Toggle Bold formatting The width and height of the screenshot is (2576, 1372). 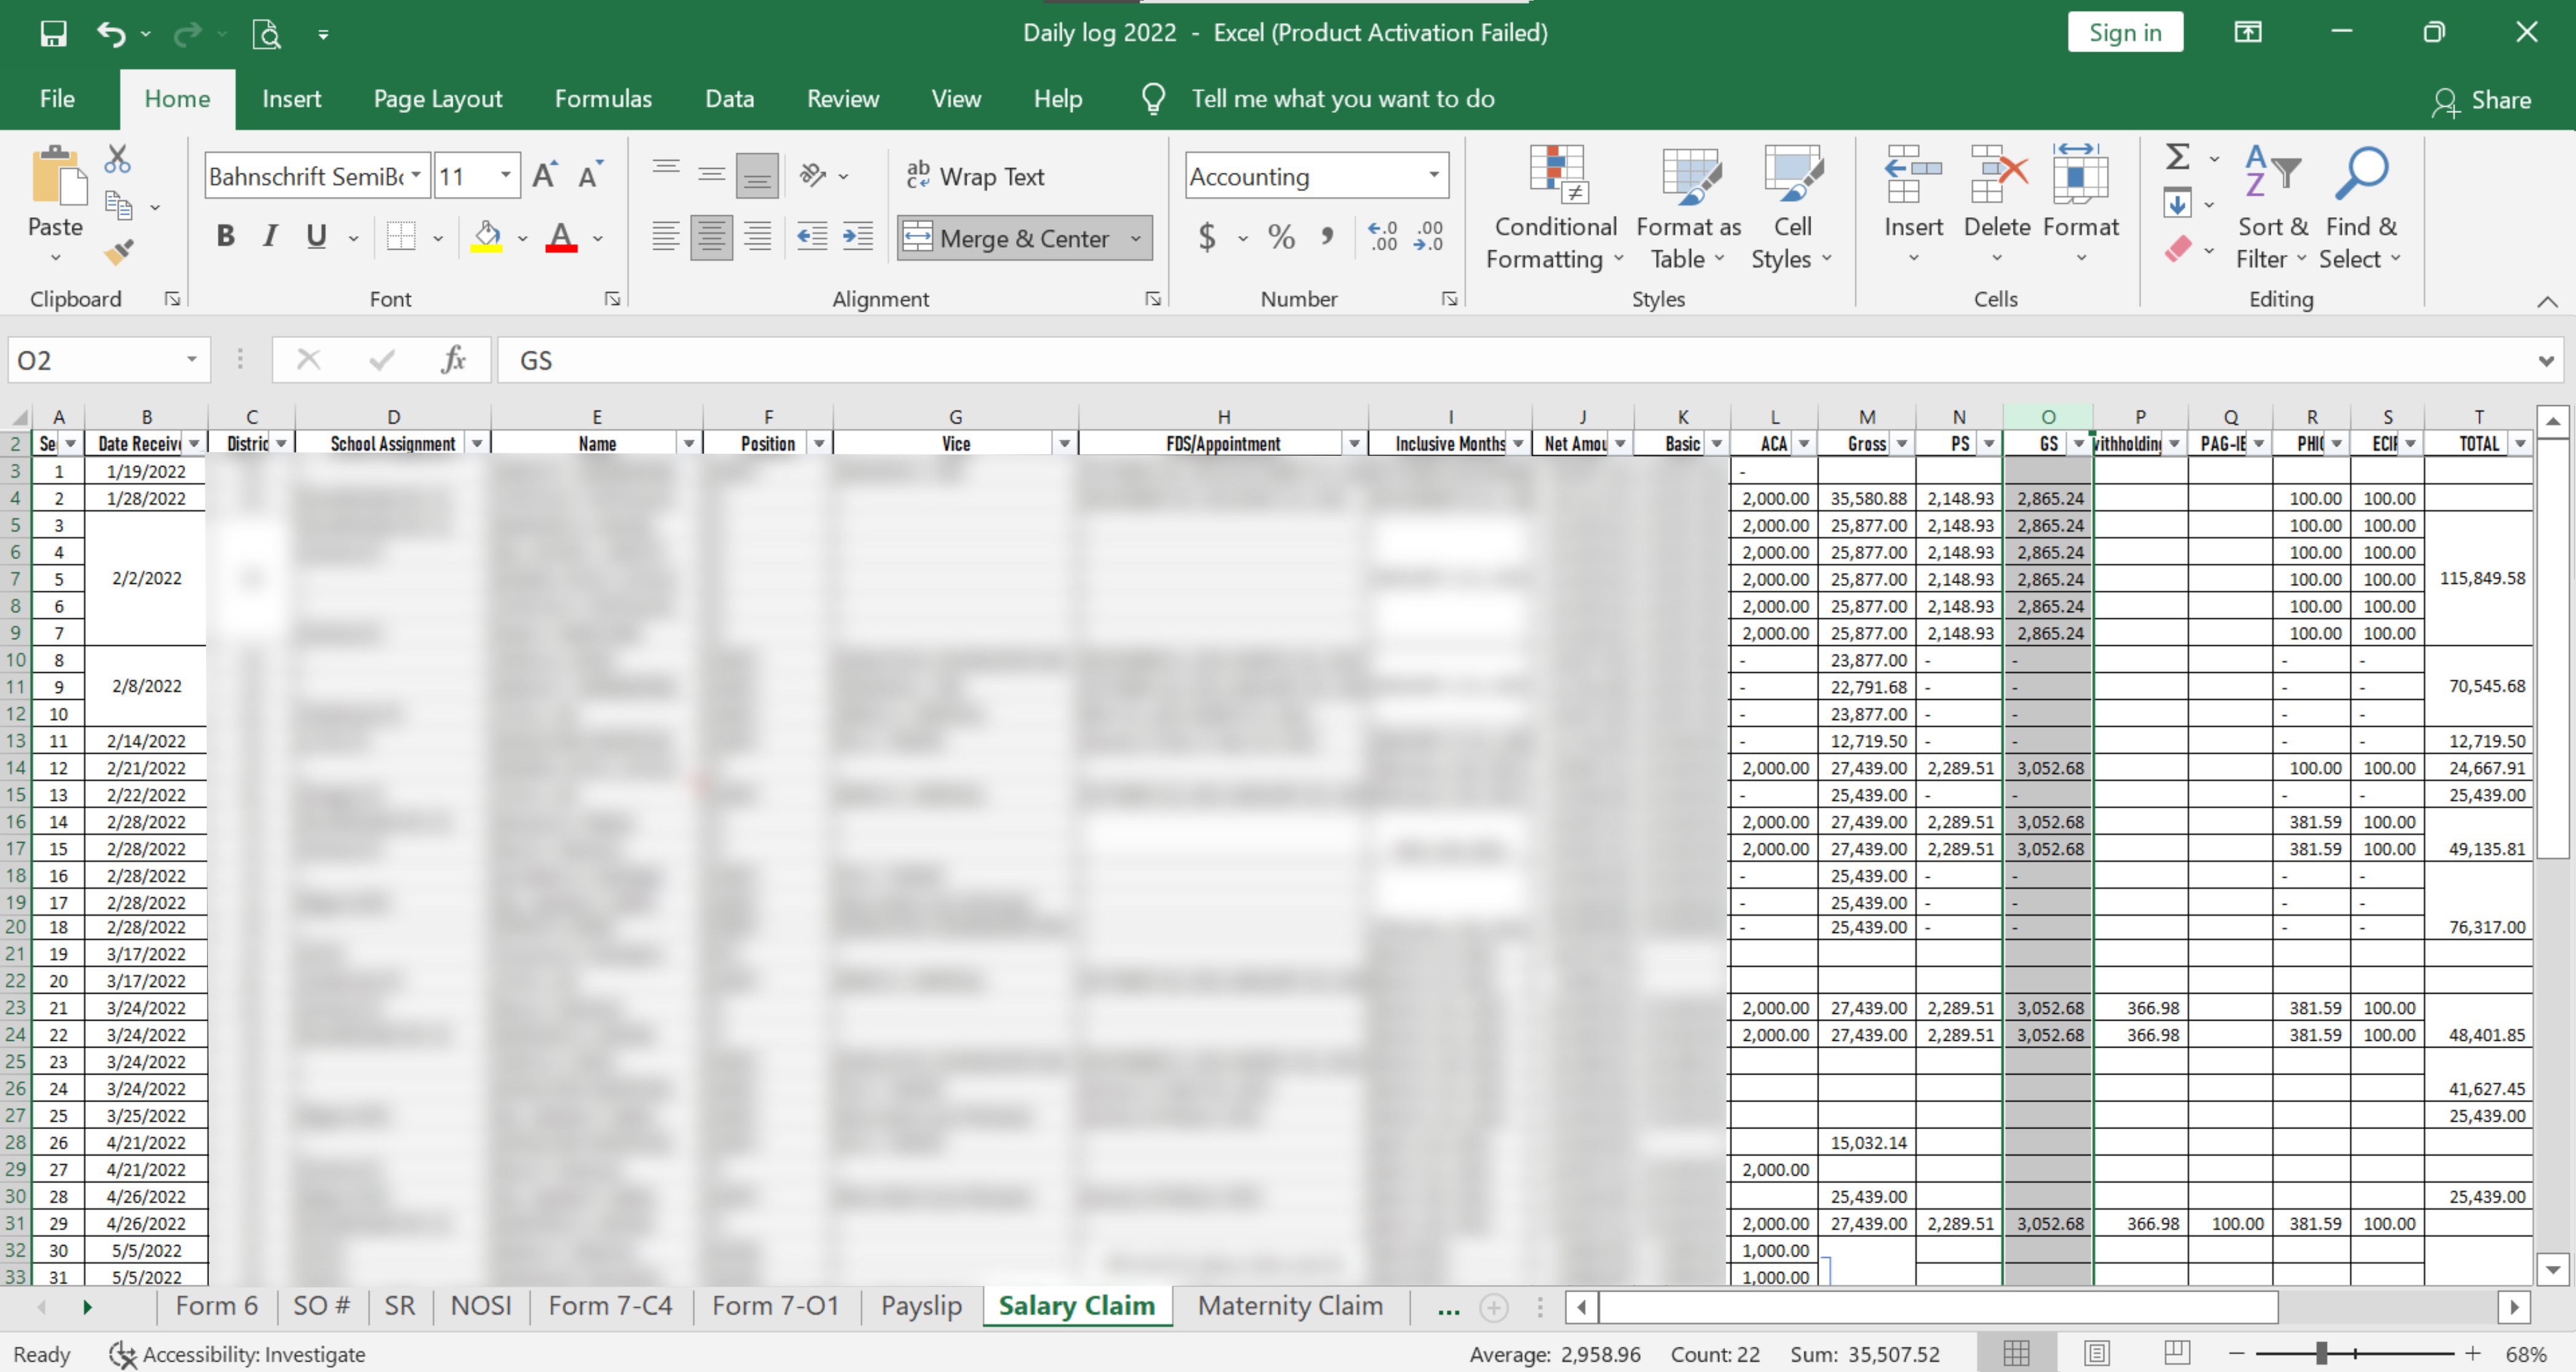(x=226, y=237)
